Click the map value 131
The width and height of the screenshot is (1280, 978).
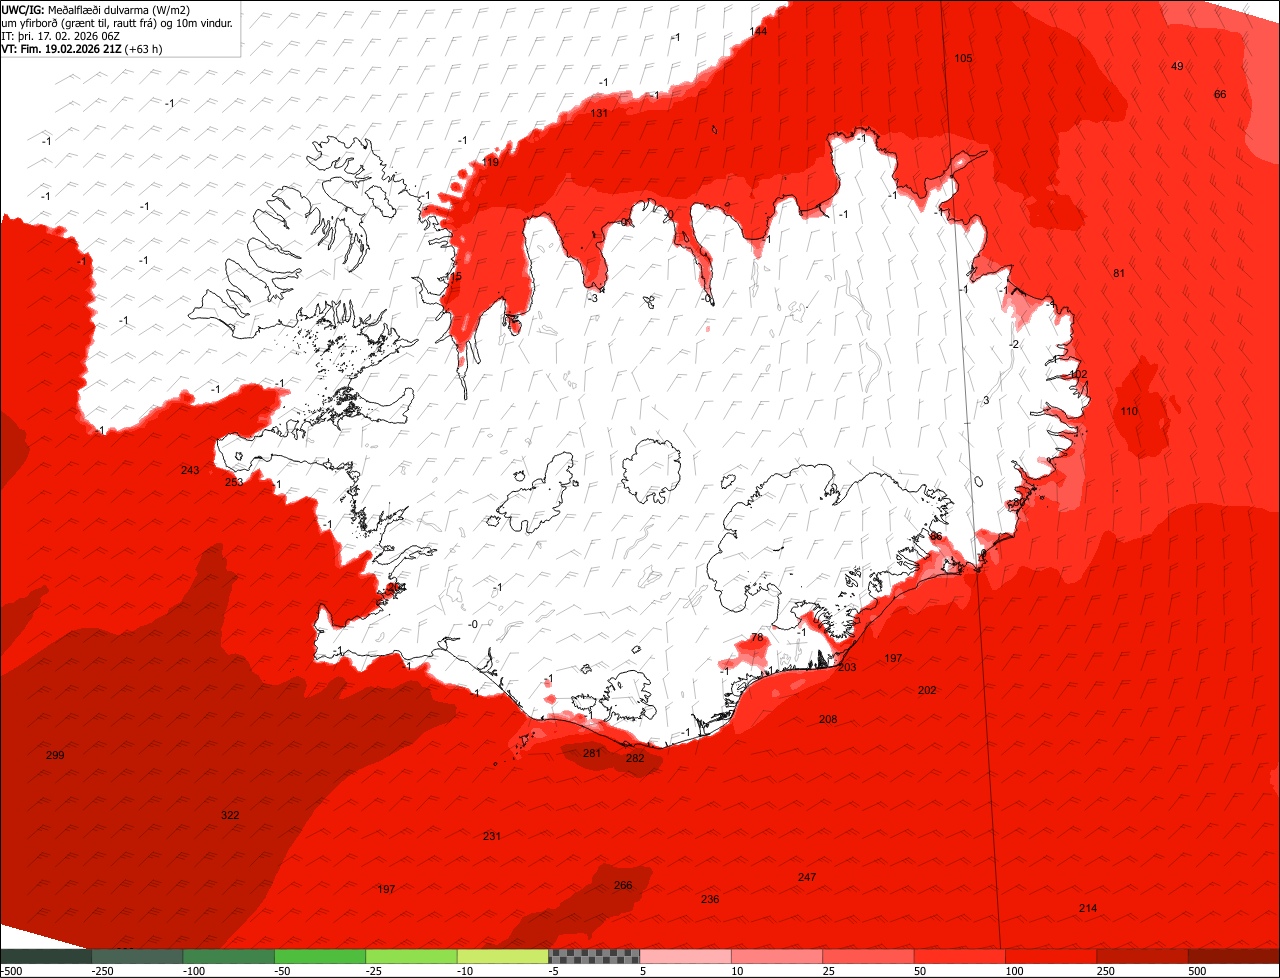pyautogui.click(x=599, y=114)
